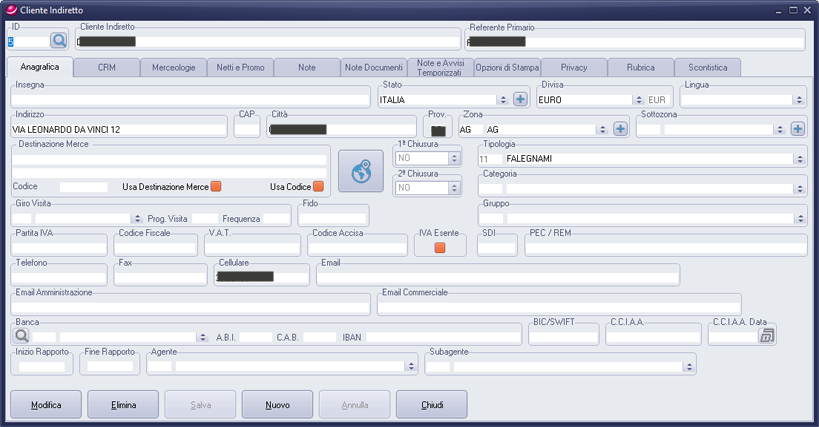Expand the Tipologia dropdown
The height and width of the screenshot is (427, 819).
pos(799,159)
